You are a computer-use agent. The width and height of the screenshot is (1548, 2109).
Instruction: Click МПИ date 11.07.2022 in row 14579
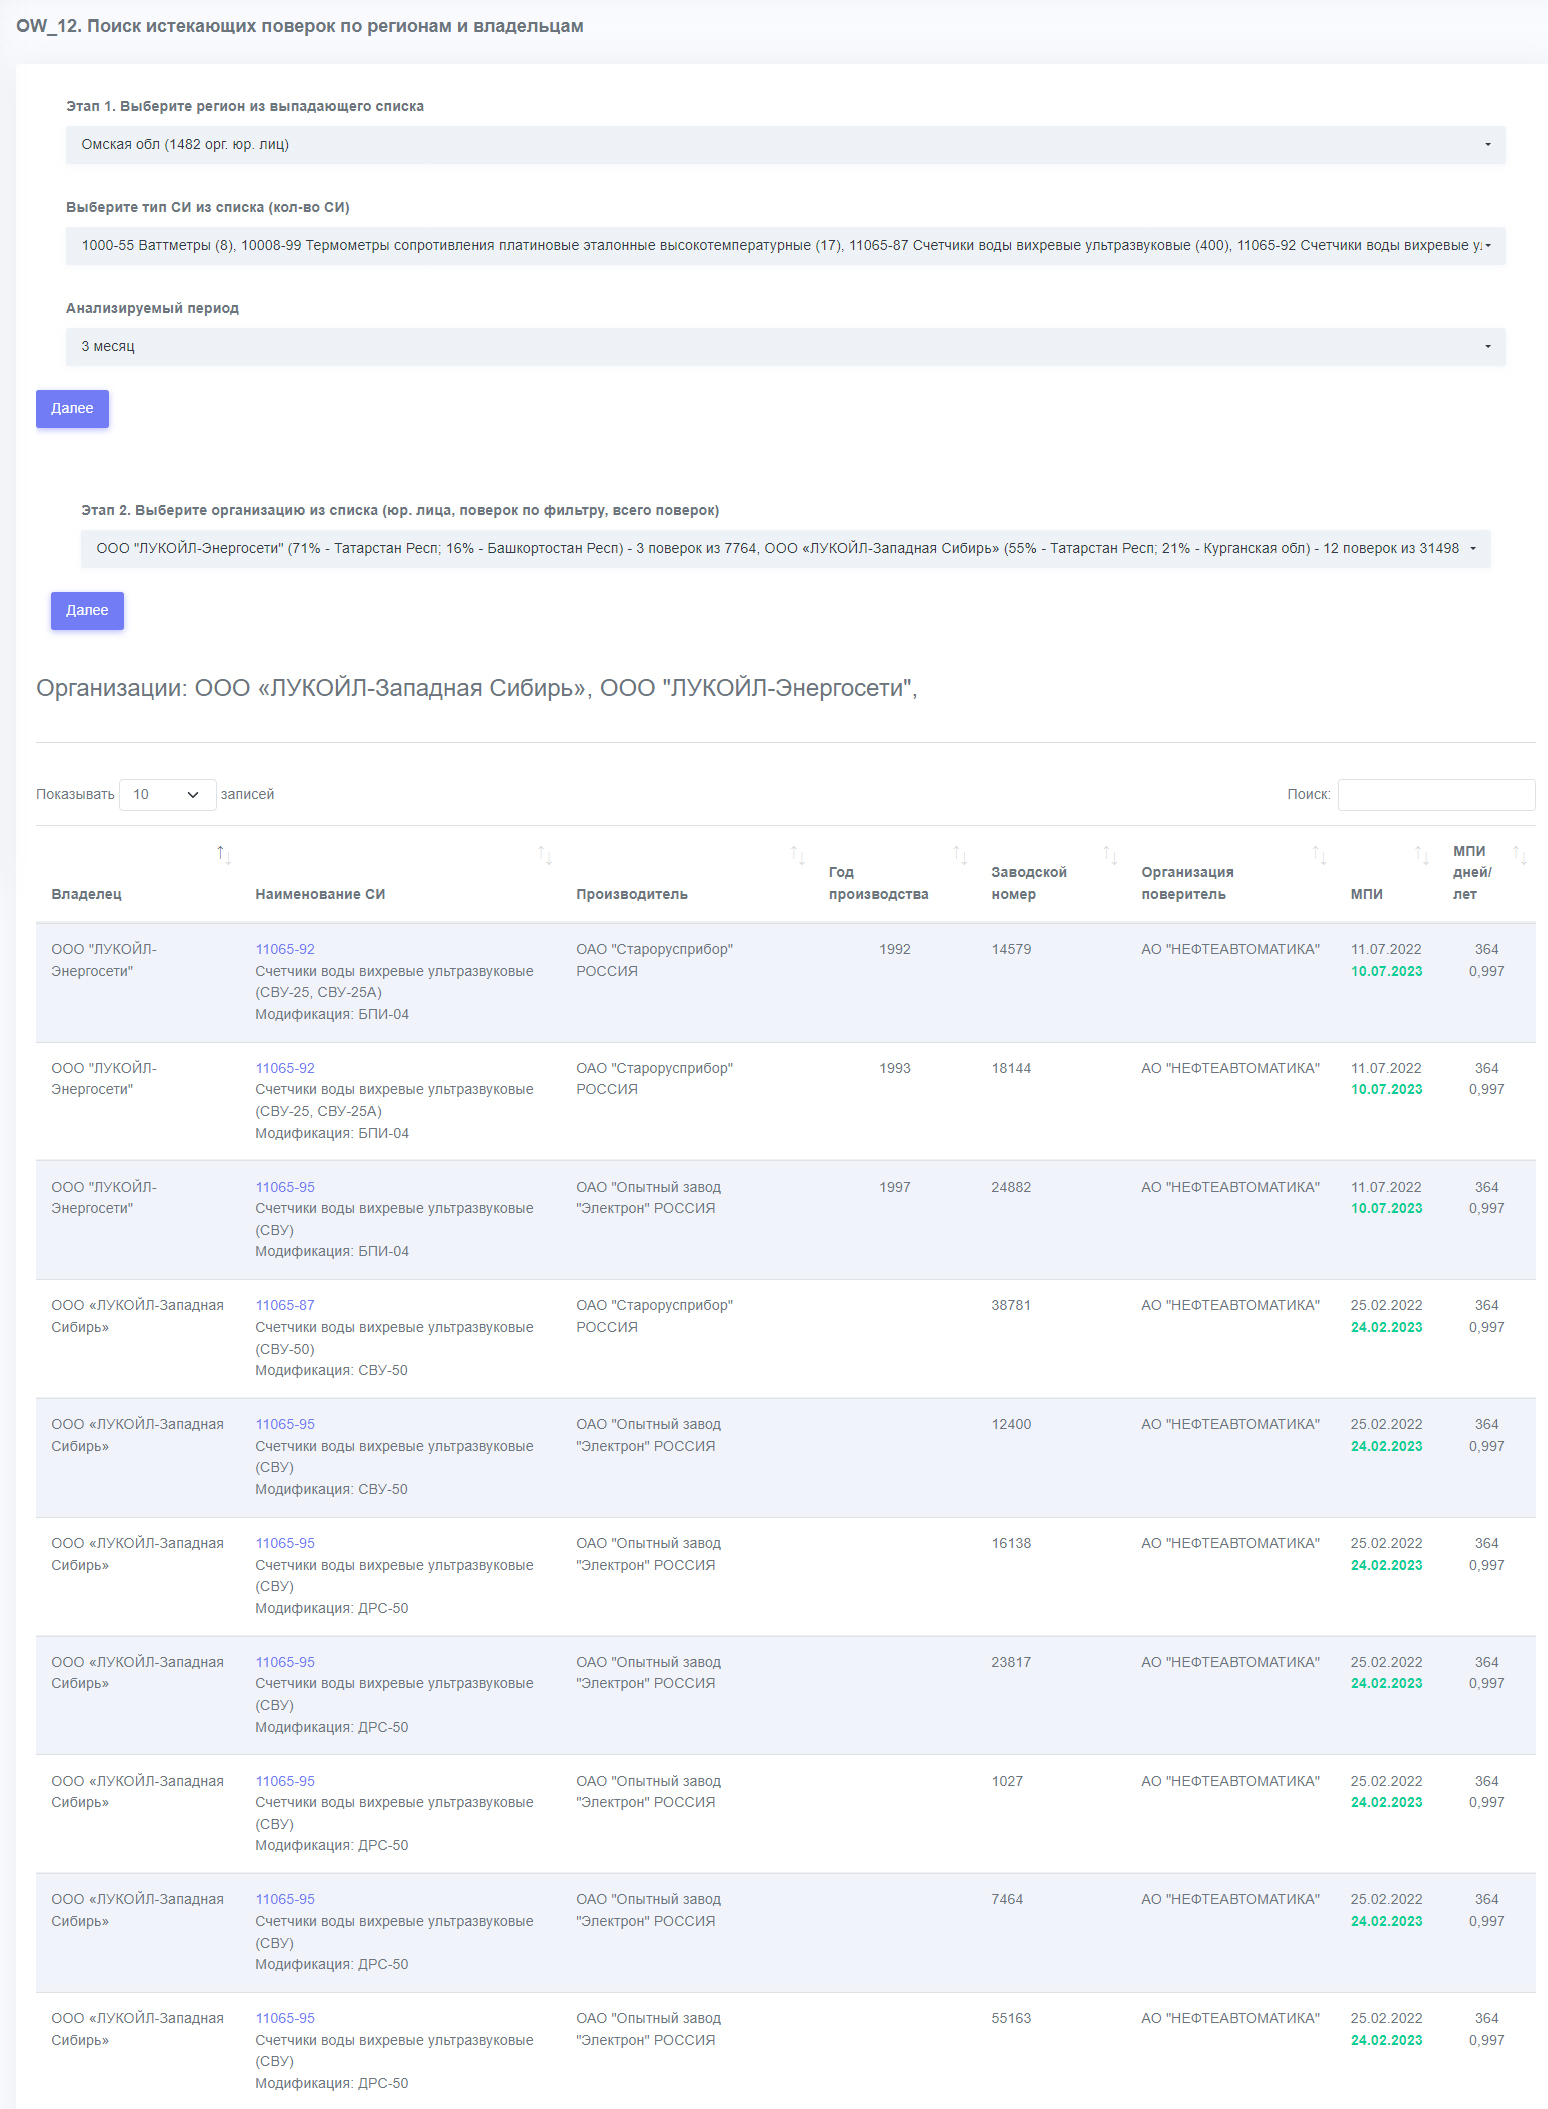(x=1386, y=950)
